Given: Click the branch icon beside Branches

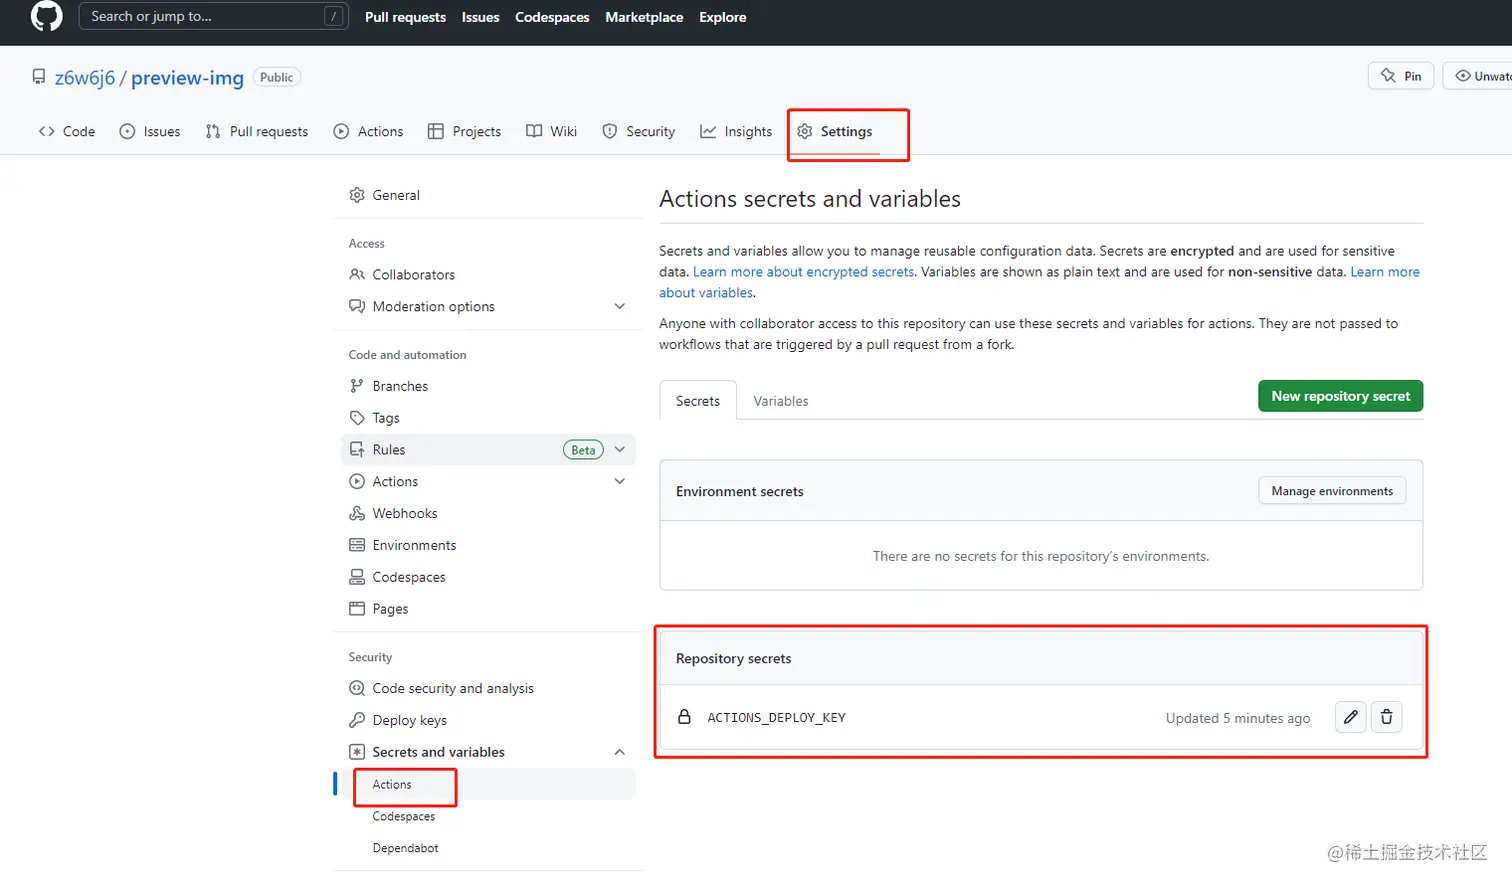Looking at the screenshot, I should (357, 386).
